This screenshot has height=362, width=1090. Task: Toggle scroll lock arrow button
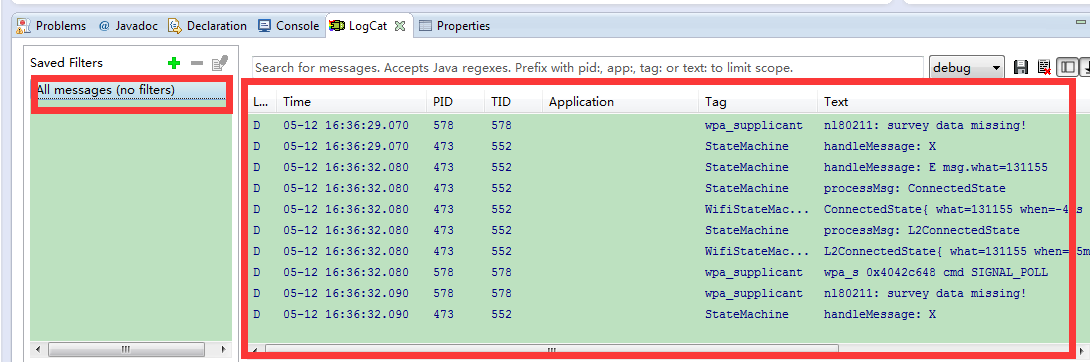pos(1085,67)
